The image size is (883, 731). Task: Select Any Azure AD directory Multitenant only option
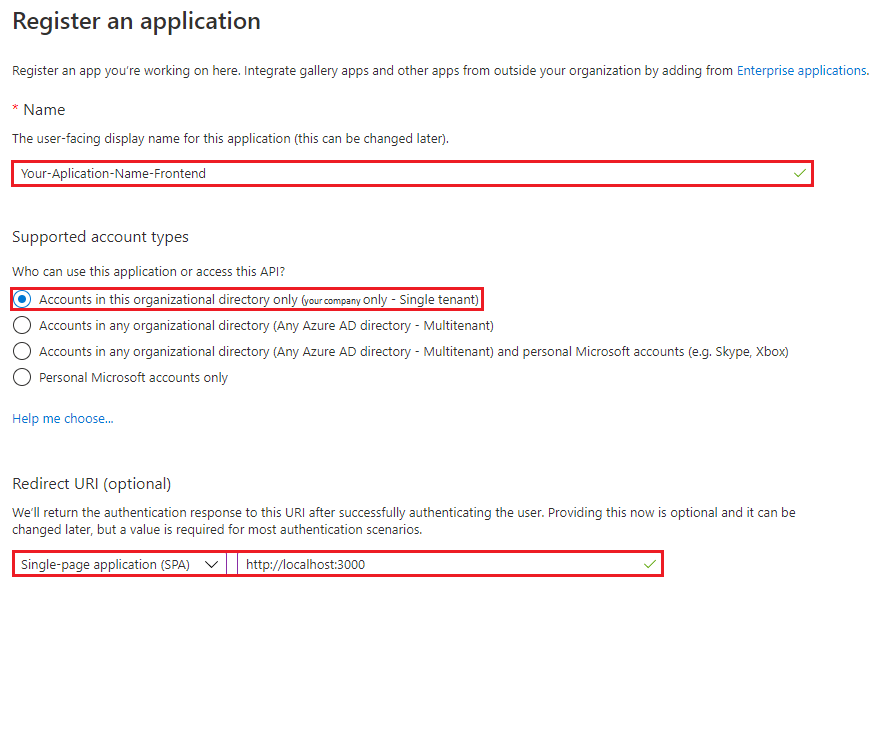[x=22, y=325]
